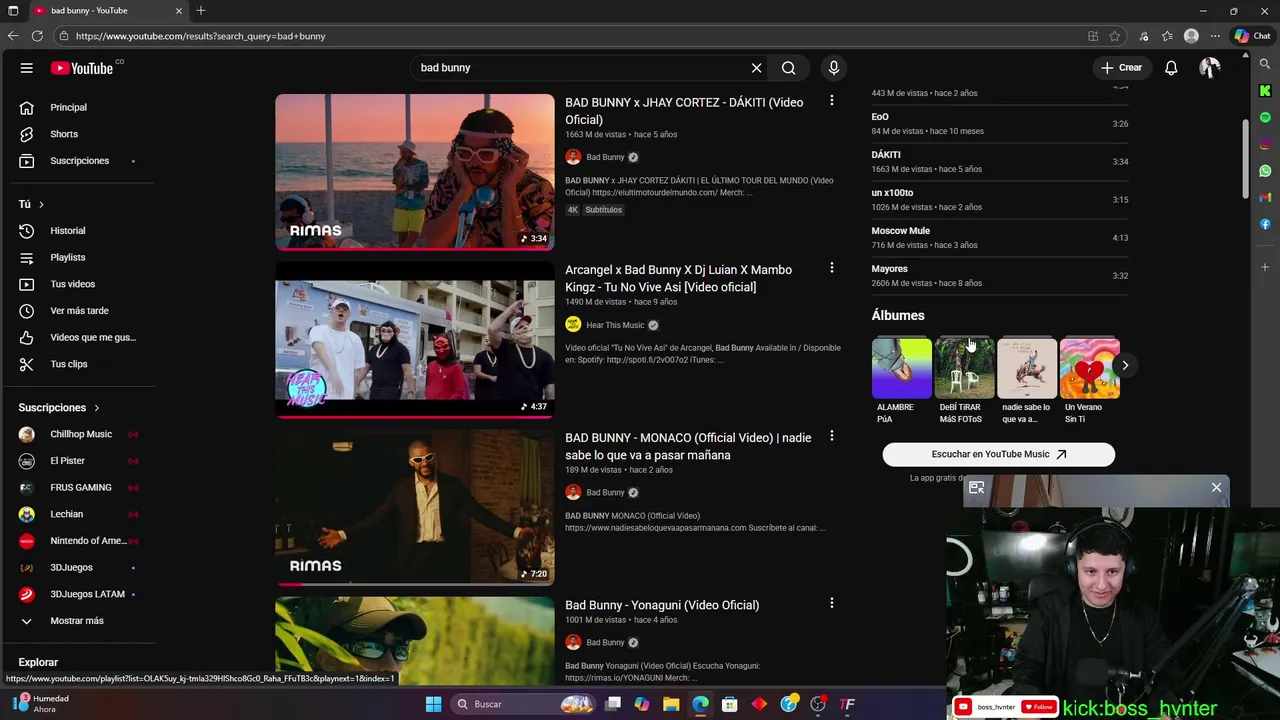The width and height of the screenshot is (1280, 720).
Task: Open WhatsApp in the browser sidebar
Action: [x=1265, y=171]
